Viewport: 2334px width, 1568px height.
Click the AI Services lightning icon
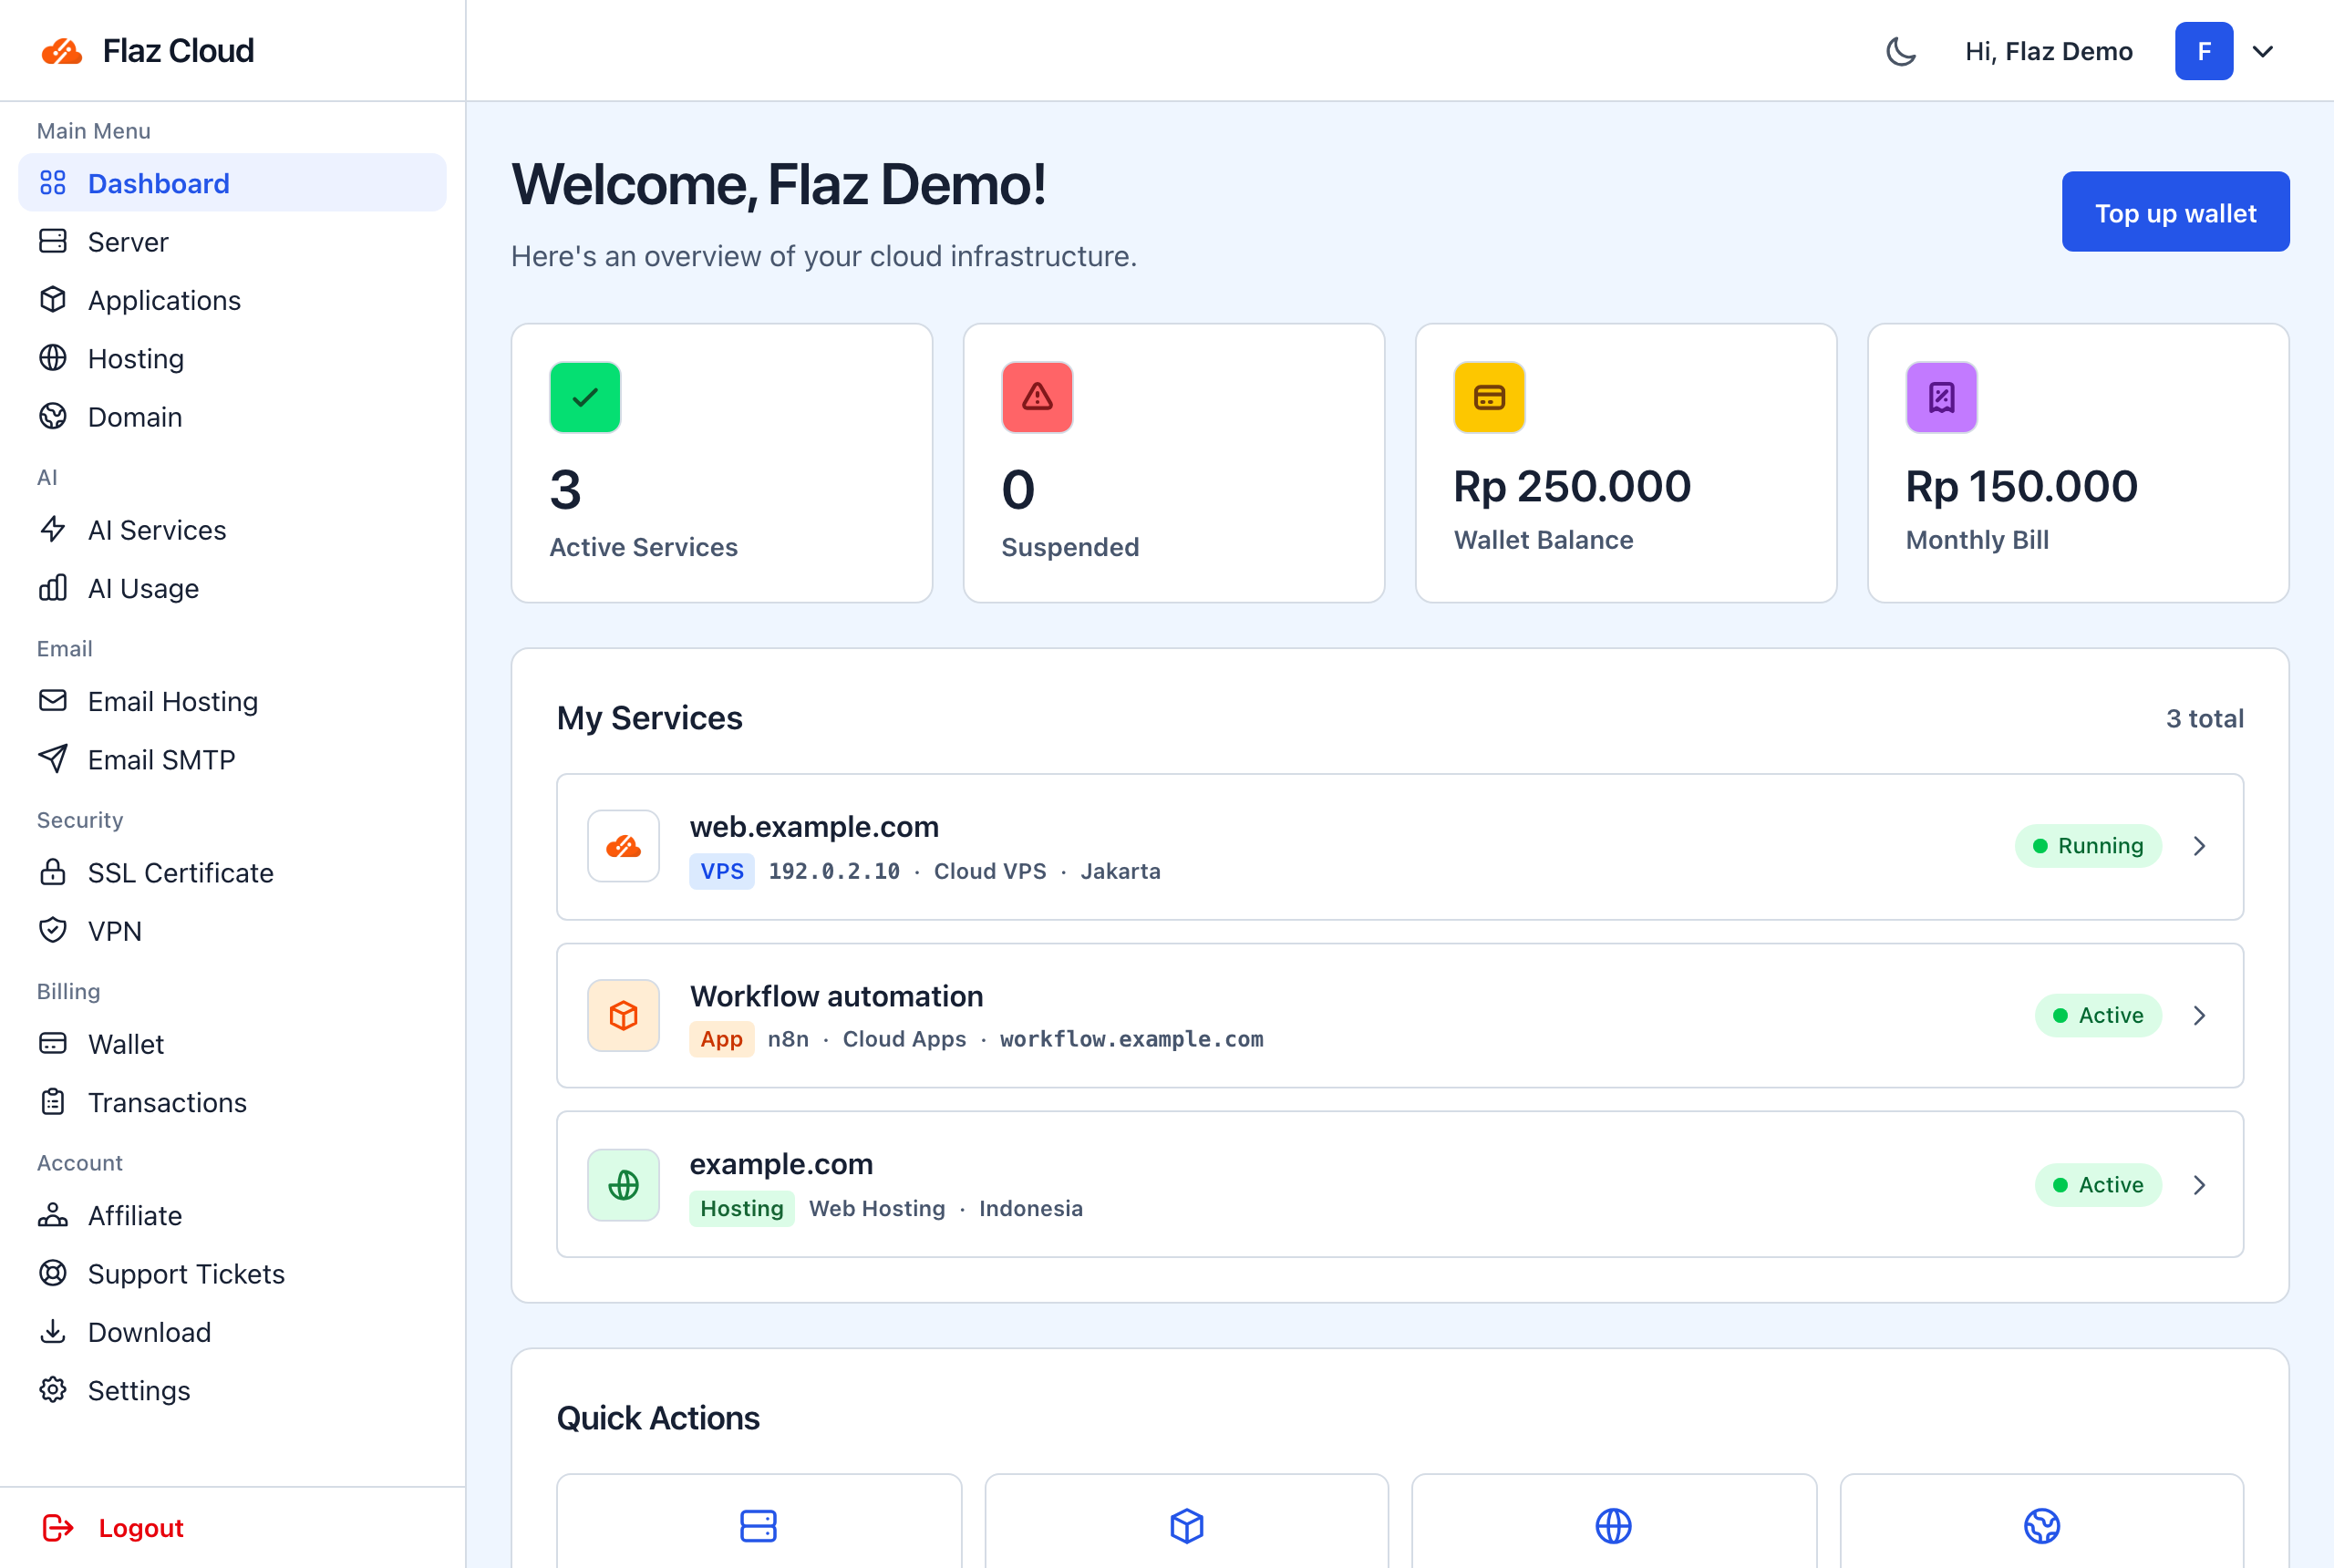point(53,529)
